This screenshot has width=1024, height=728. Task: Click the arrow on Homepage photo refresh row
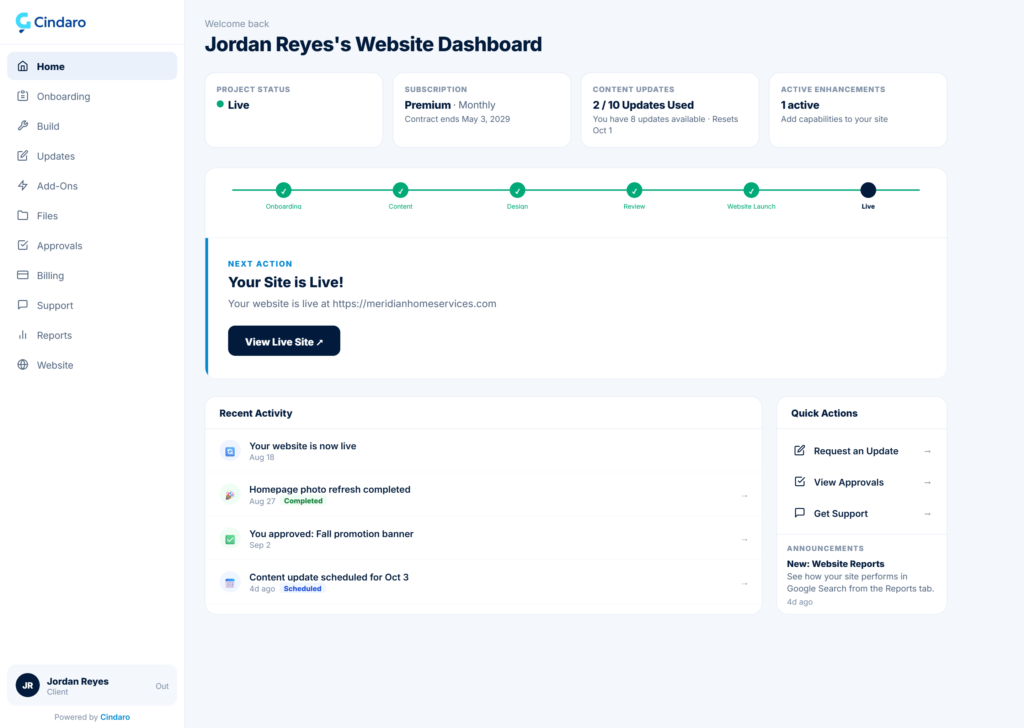coord(744,496)
